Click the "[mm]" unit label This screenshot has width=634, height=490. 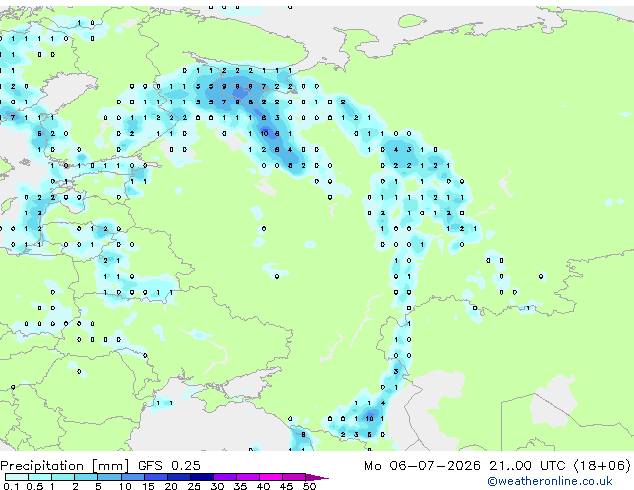click(x=110, y=466)
